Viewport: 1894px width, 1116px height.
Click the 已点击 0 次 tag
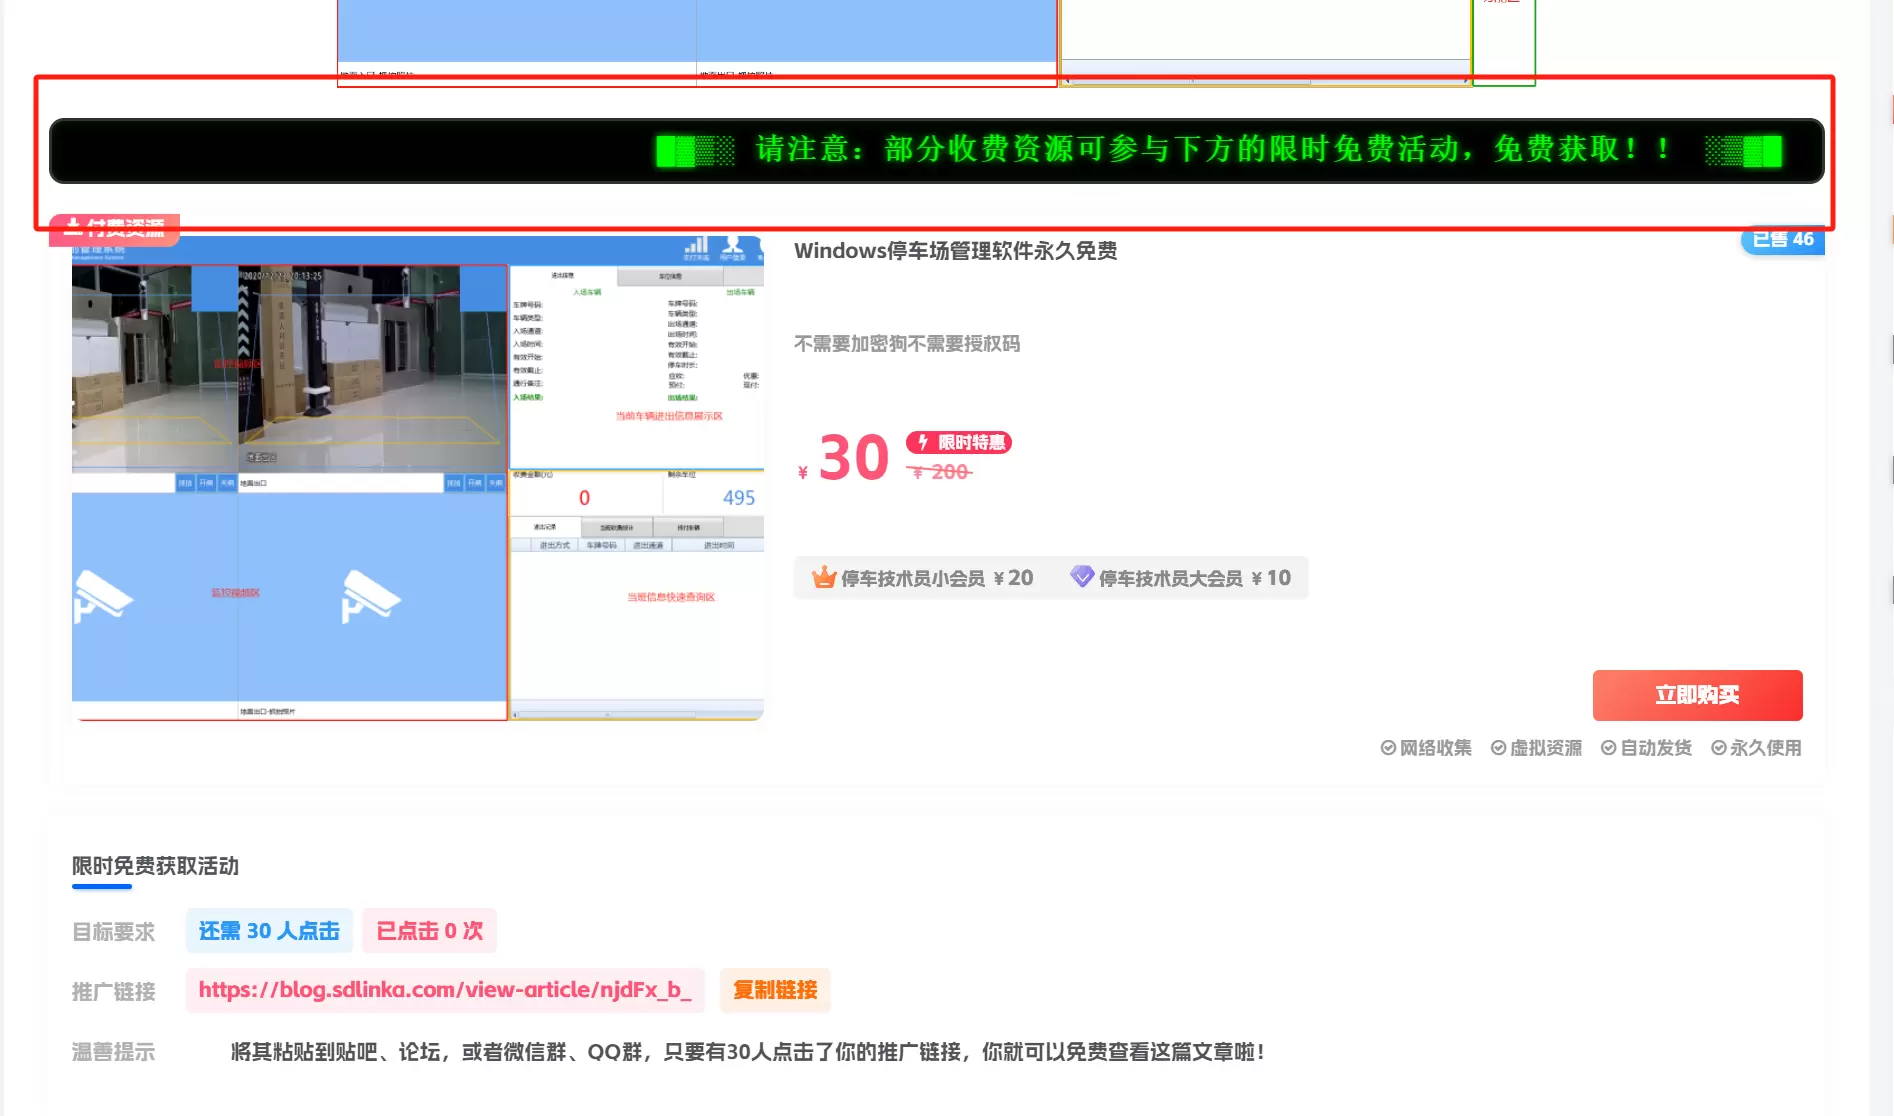[x=429, y=931]
